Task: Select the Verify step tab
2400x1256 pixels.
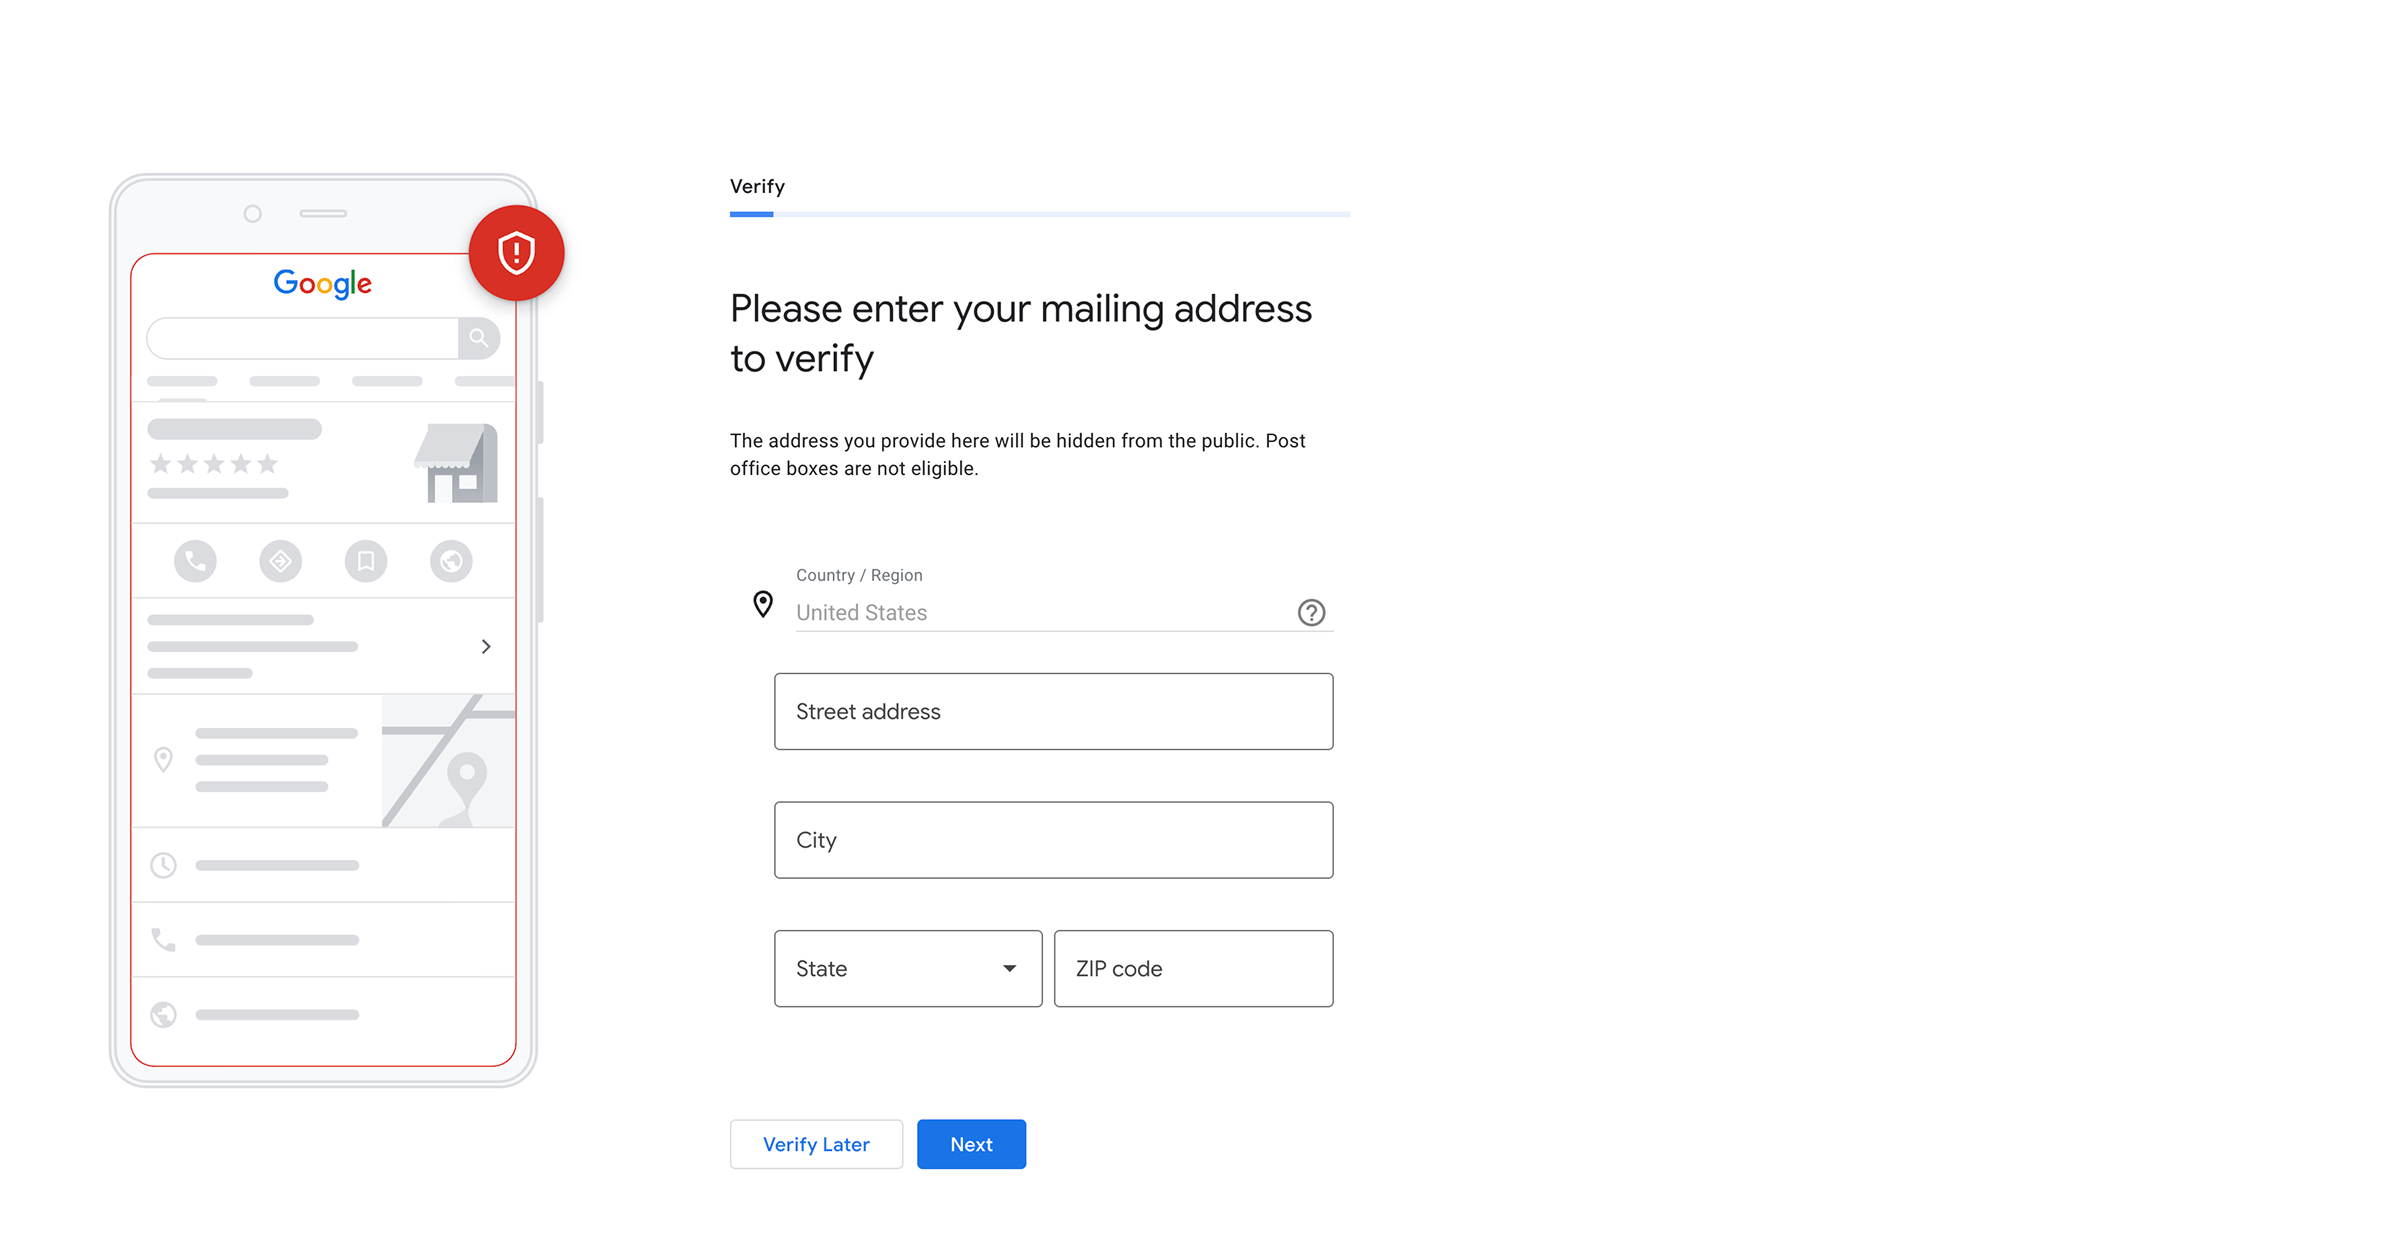Action: (757, 187)
